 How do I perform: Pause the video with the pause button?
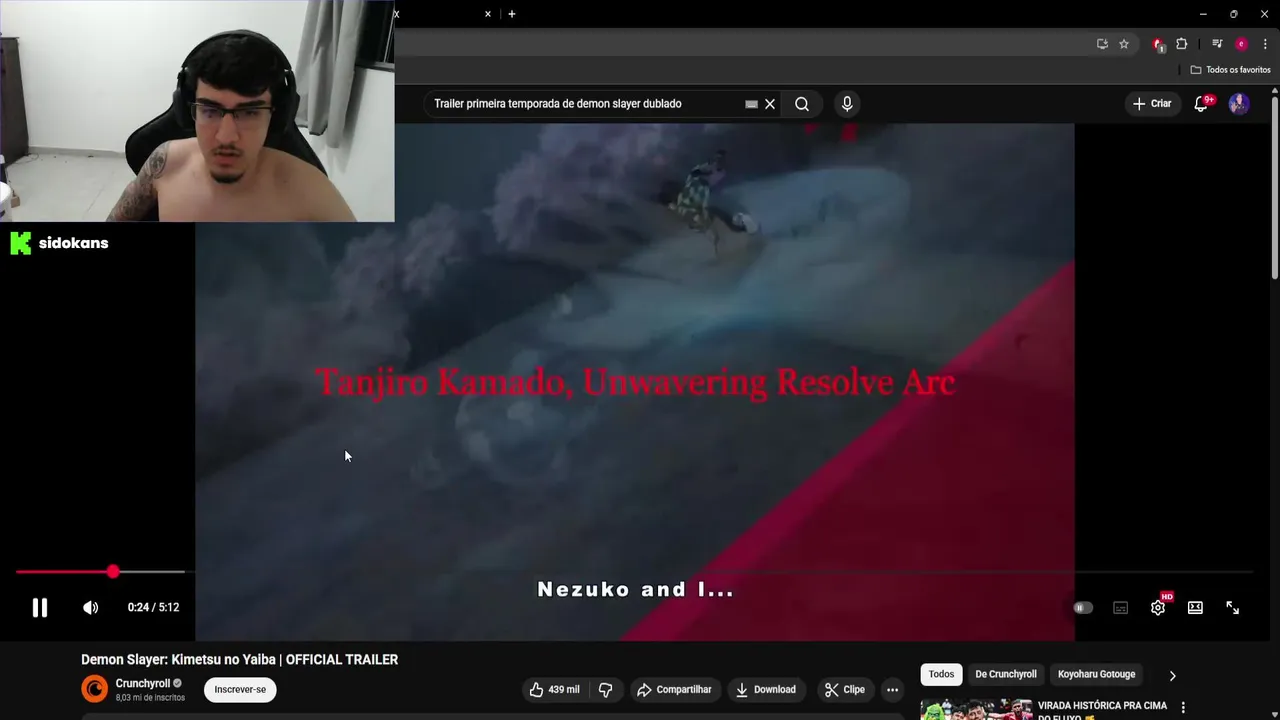coord(40,607)
